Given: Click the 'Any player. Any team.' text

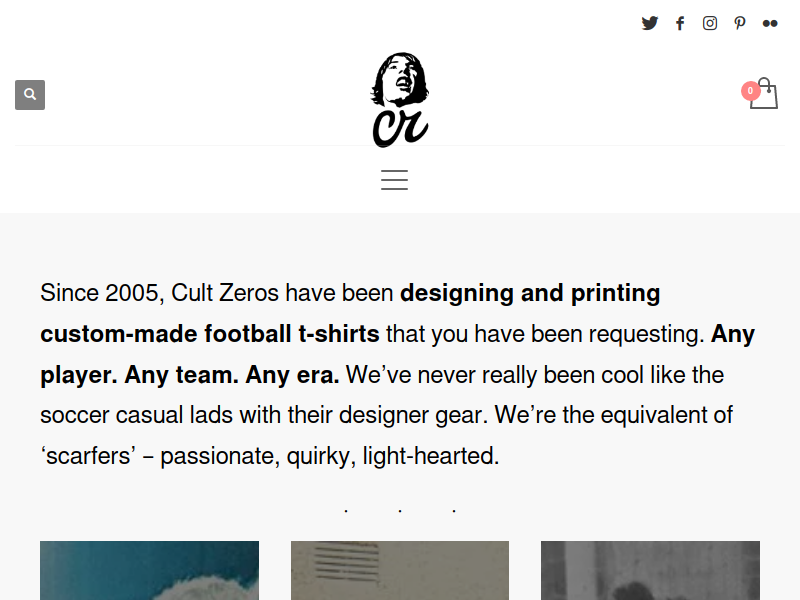Looking at the screenshot, I should [x=139, y=375].
